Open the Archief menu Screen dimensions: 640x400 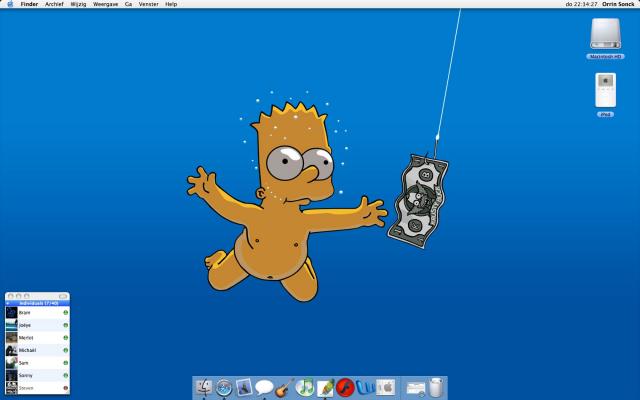54,4
